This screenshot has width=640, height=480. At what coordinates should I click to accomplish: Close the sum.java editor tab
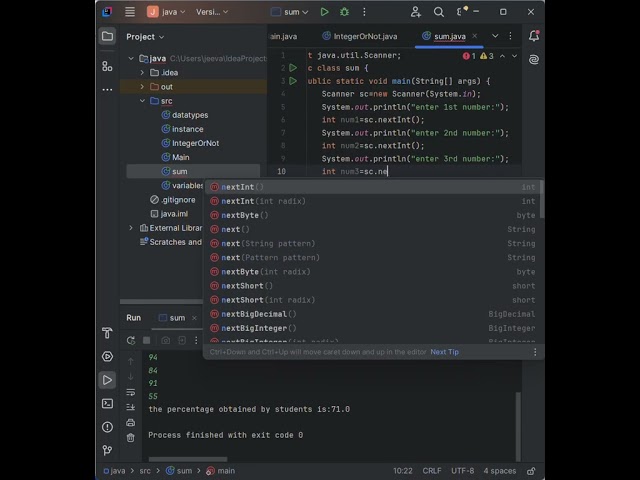pos(475,36)
